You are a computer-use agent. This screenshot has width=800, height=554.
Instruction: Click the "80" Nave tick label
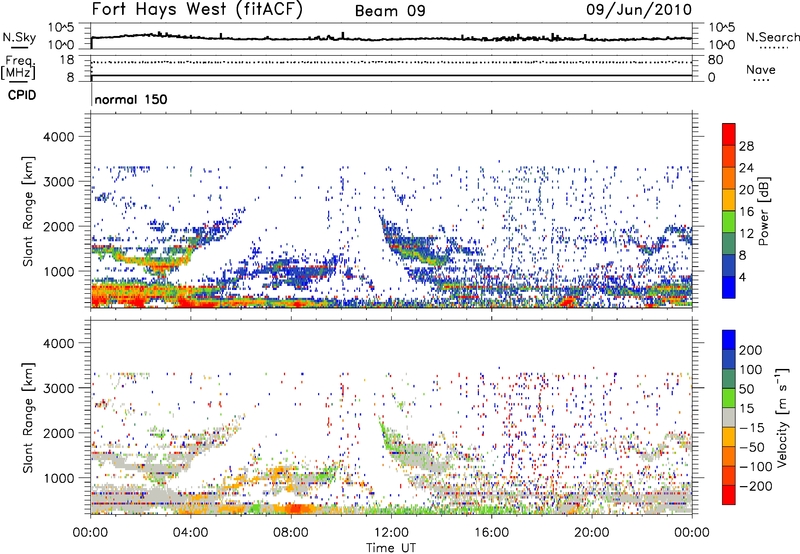pos(715,60)
